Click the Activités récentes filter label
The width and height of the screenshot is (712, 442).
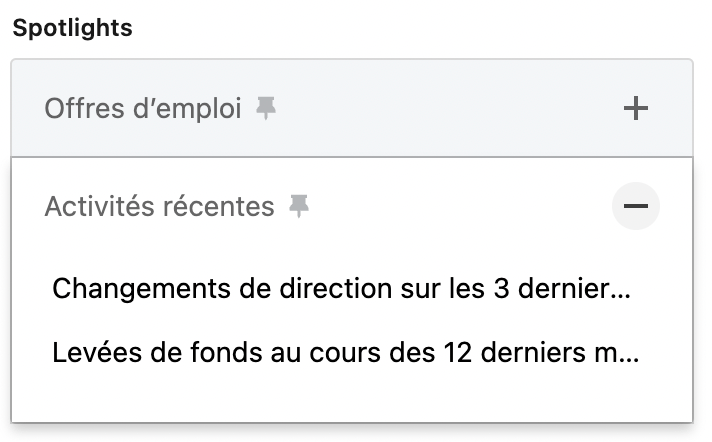[x=159, y=206]
